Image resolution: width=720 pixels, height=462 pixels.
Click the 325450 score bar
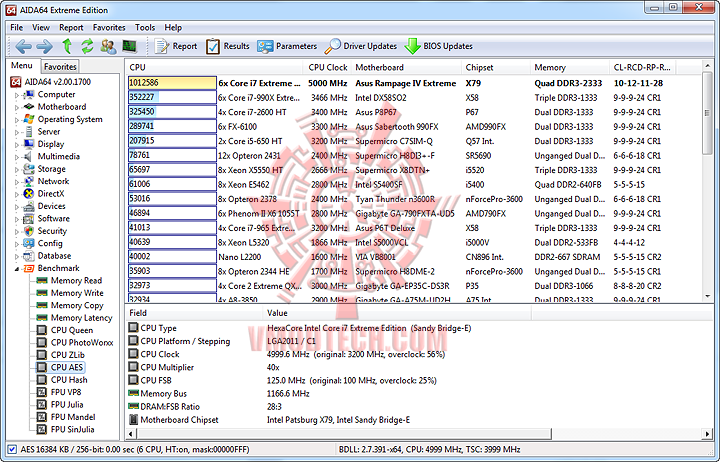coord(172,112)
